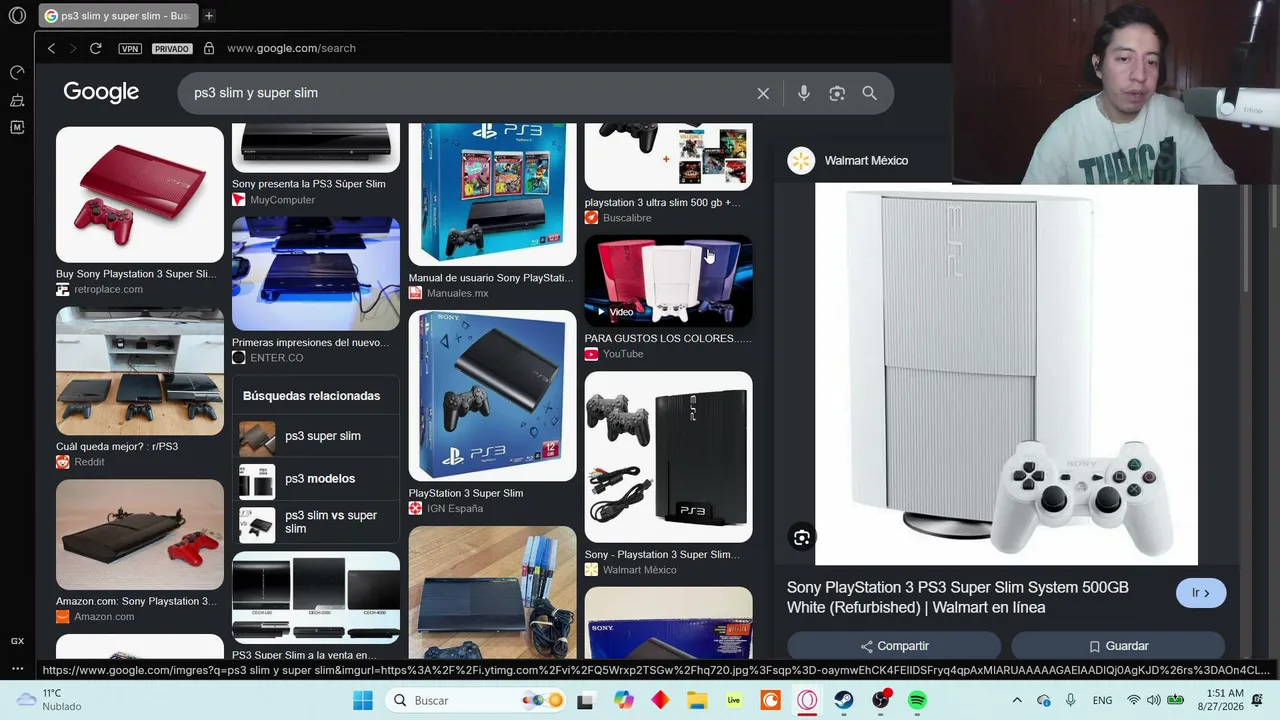Go to Google home via logo
The width and height of the screenshot is (1280, 720).
[x=101, y=92]
